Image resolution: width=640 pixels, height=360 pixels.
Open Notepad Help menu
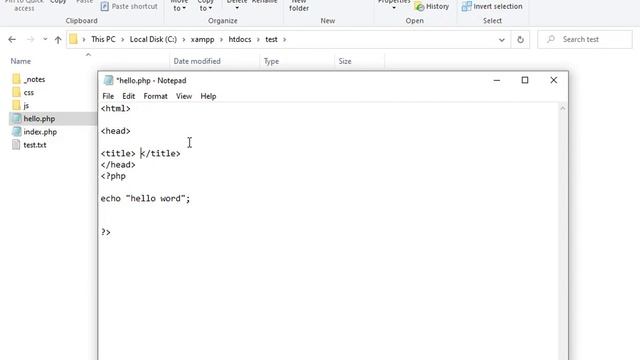208,96
